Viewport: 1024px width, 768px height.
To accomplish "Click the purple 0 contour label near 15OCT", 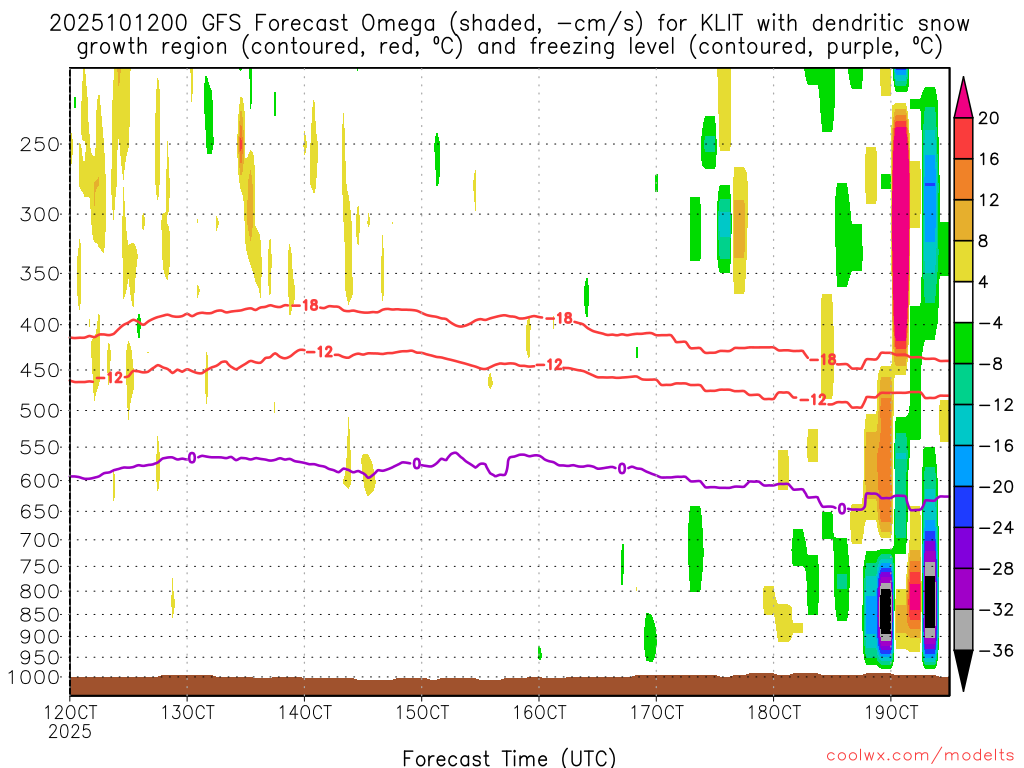I will point(417,464).
